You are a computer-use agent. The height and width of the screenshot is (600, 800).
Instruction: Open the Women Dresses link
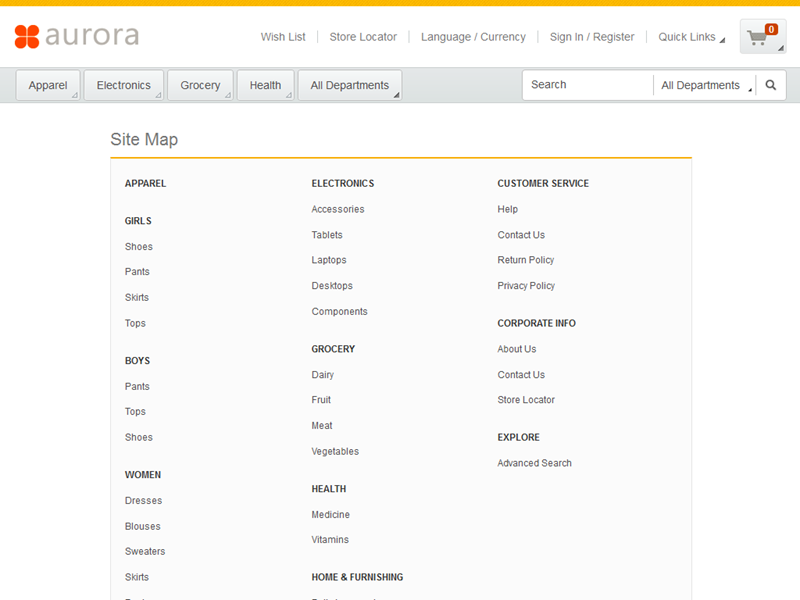coord(143,501)
